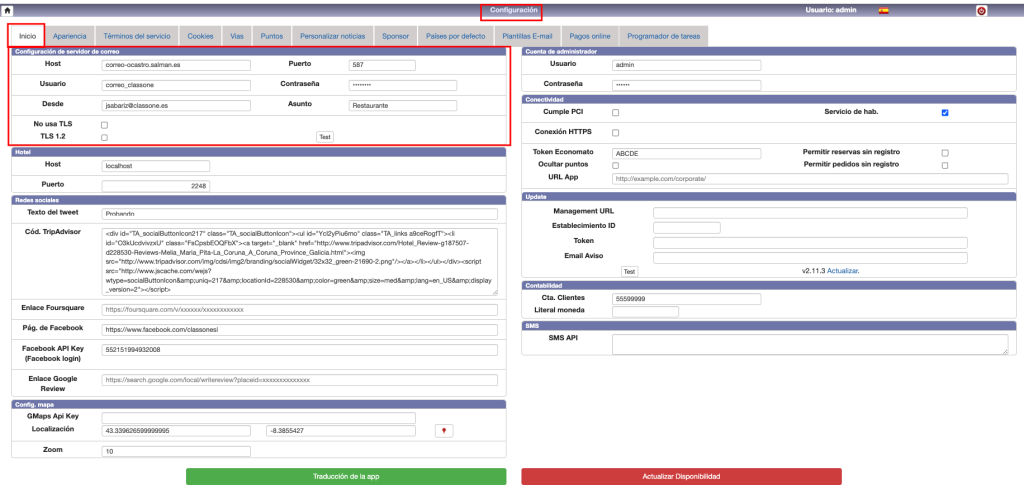Enable the No usa TLS checkbox

pyautogui.click(x=104, y=125)
